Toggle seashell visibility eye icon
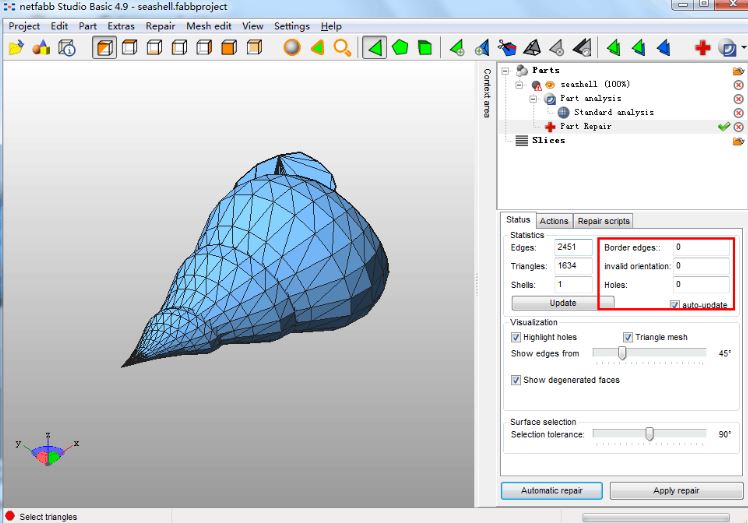Screen dimensions: 748x523 550,85
